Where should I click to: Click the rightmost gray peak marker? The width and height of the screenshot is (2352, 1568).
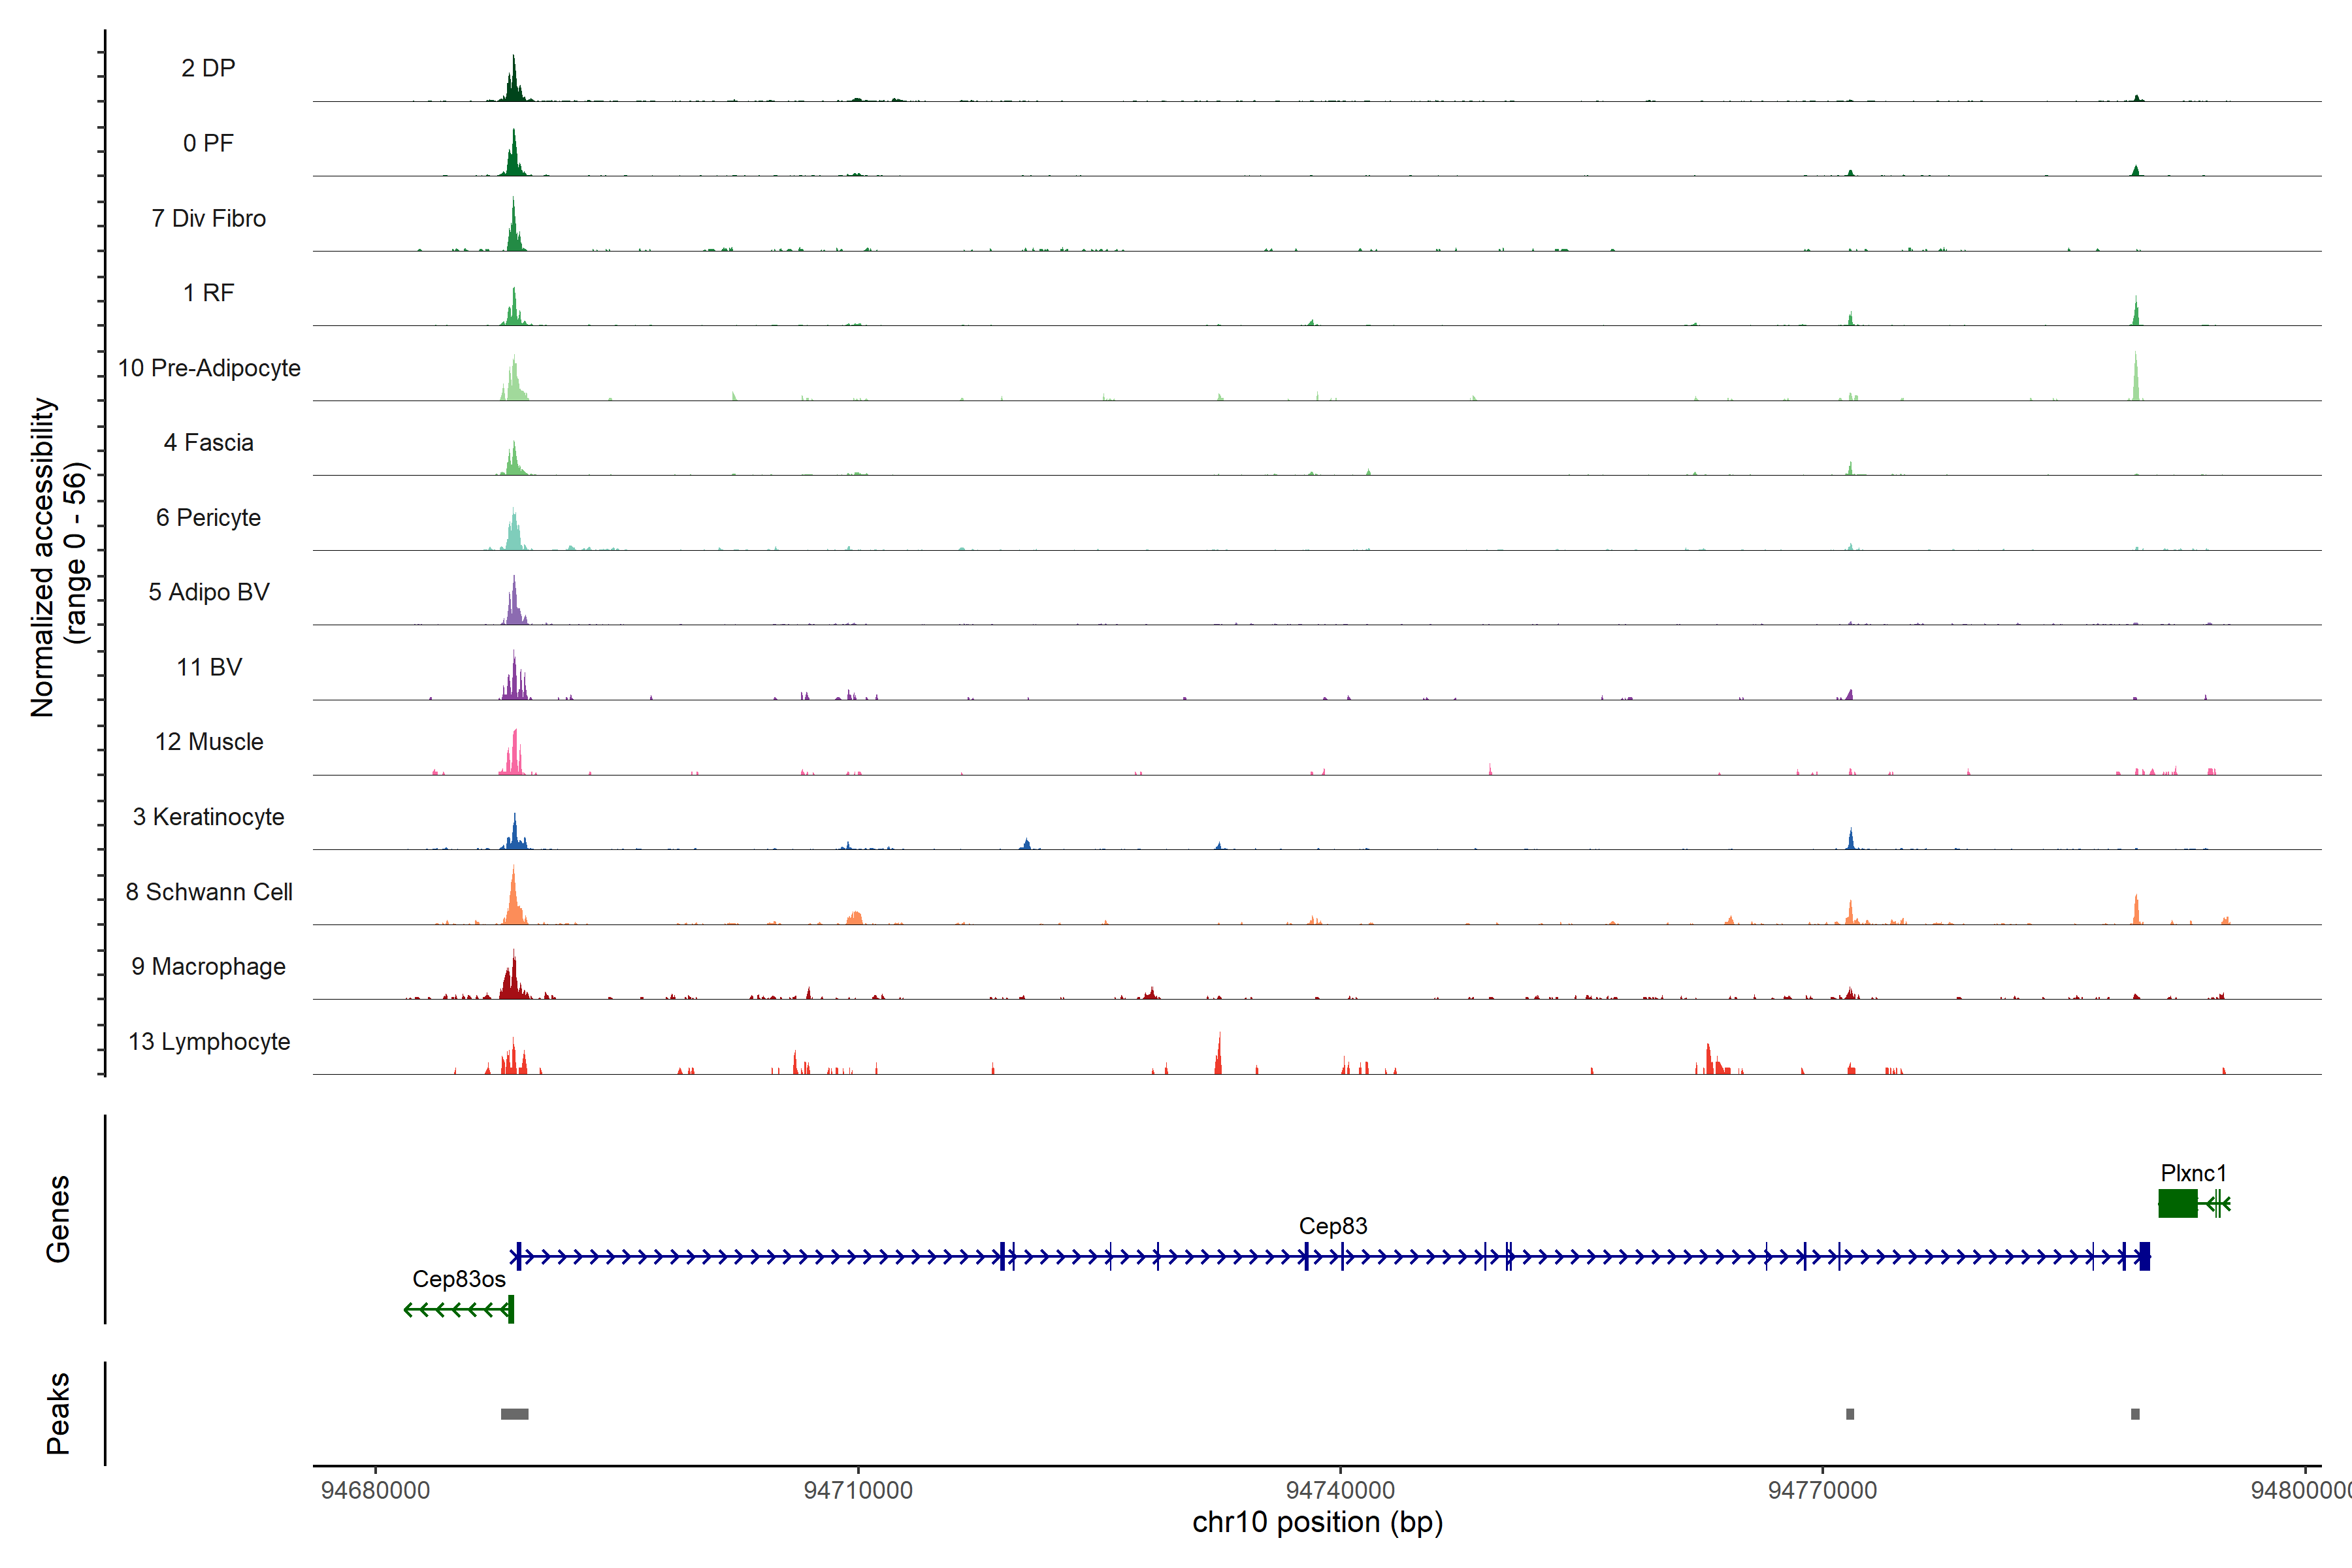point(2135,1414)
